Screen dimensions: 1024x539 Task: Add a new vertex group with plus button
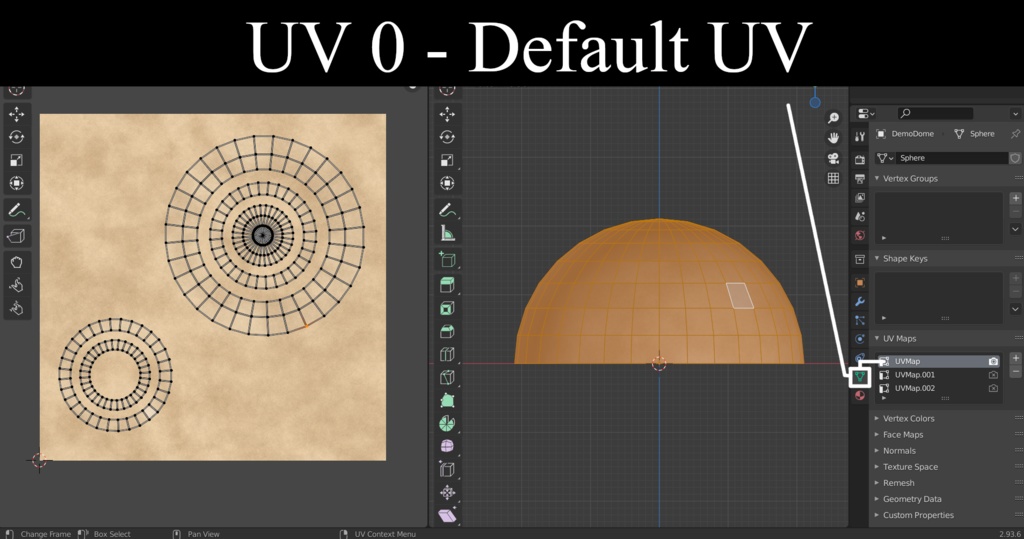point(1015,198)
